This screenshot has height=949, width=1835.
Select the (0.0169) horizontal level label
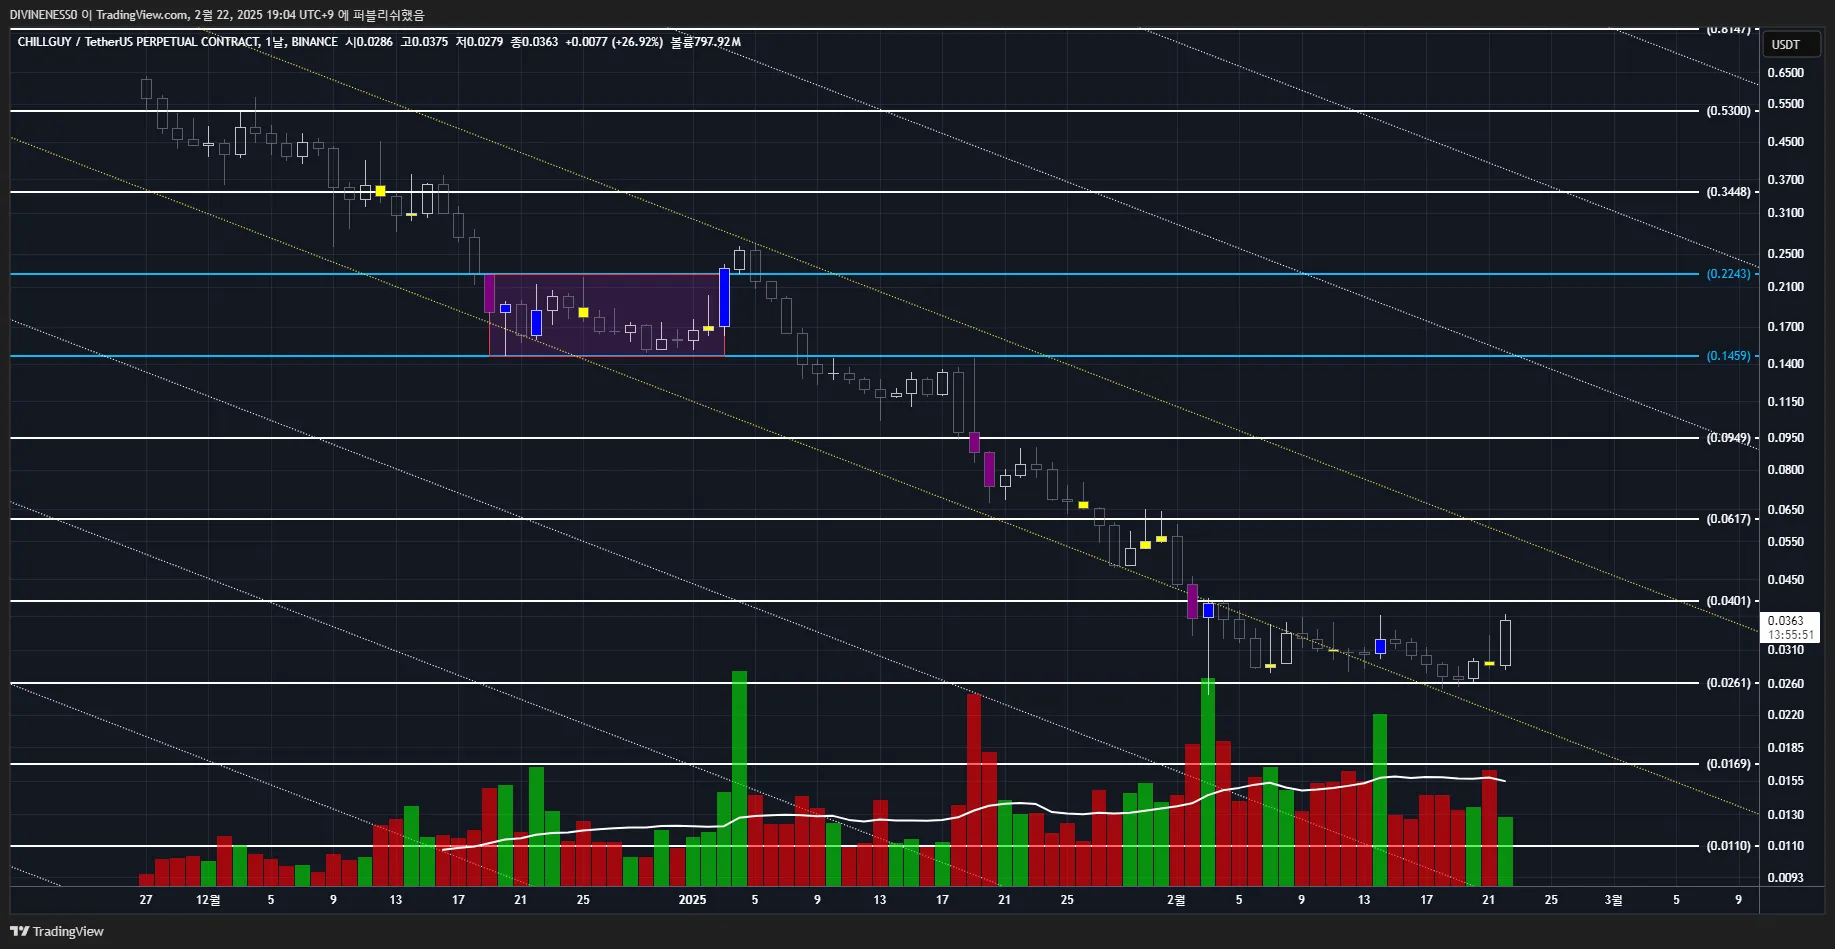pos(1728,764)
